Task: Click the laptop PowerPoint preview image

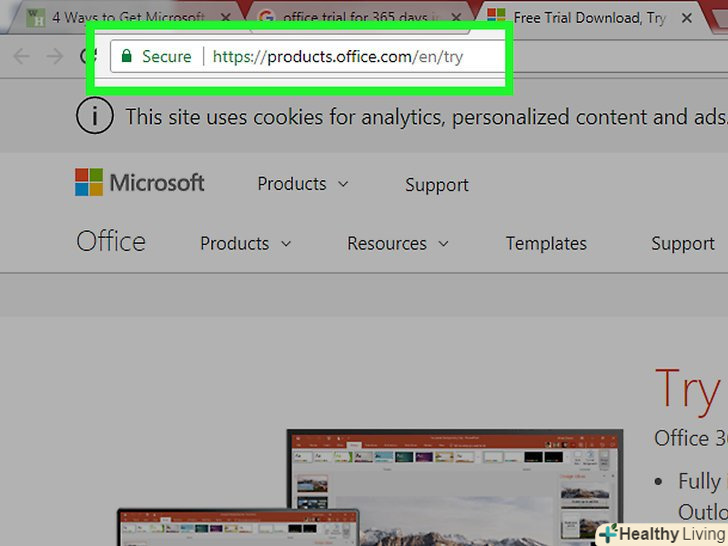Action: pos(238,527)
